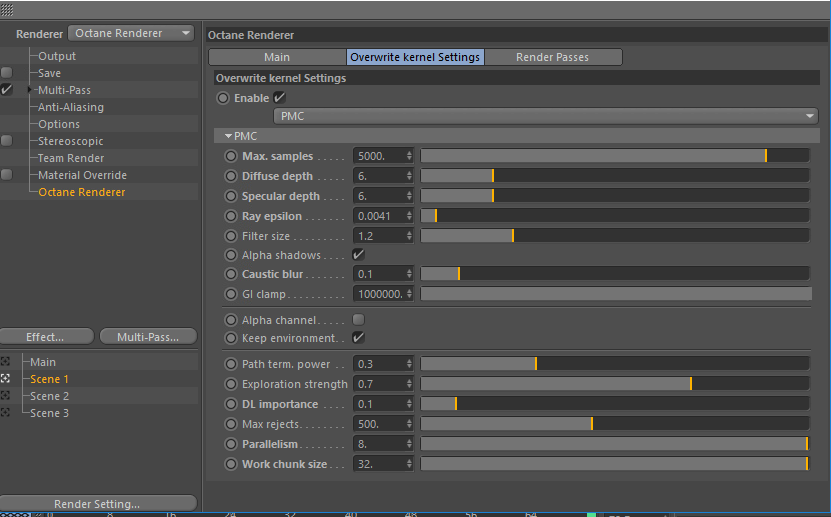
Task: Click the animation dot next to Ray epsilon
Action: click(x=231, y=216)
